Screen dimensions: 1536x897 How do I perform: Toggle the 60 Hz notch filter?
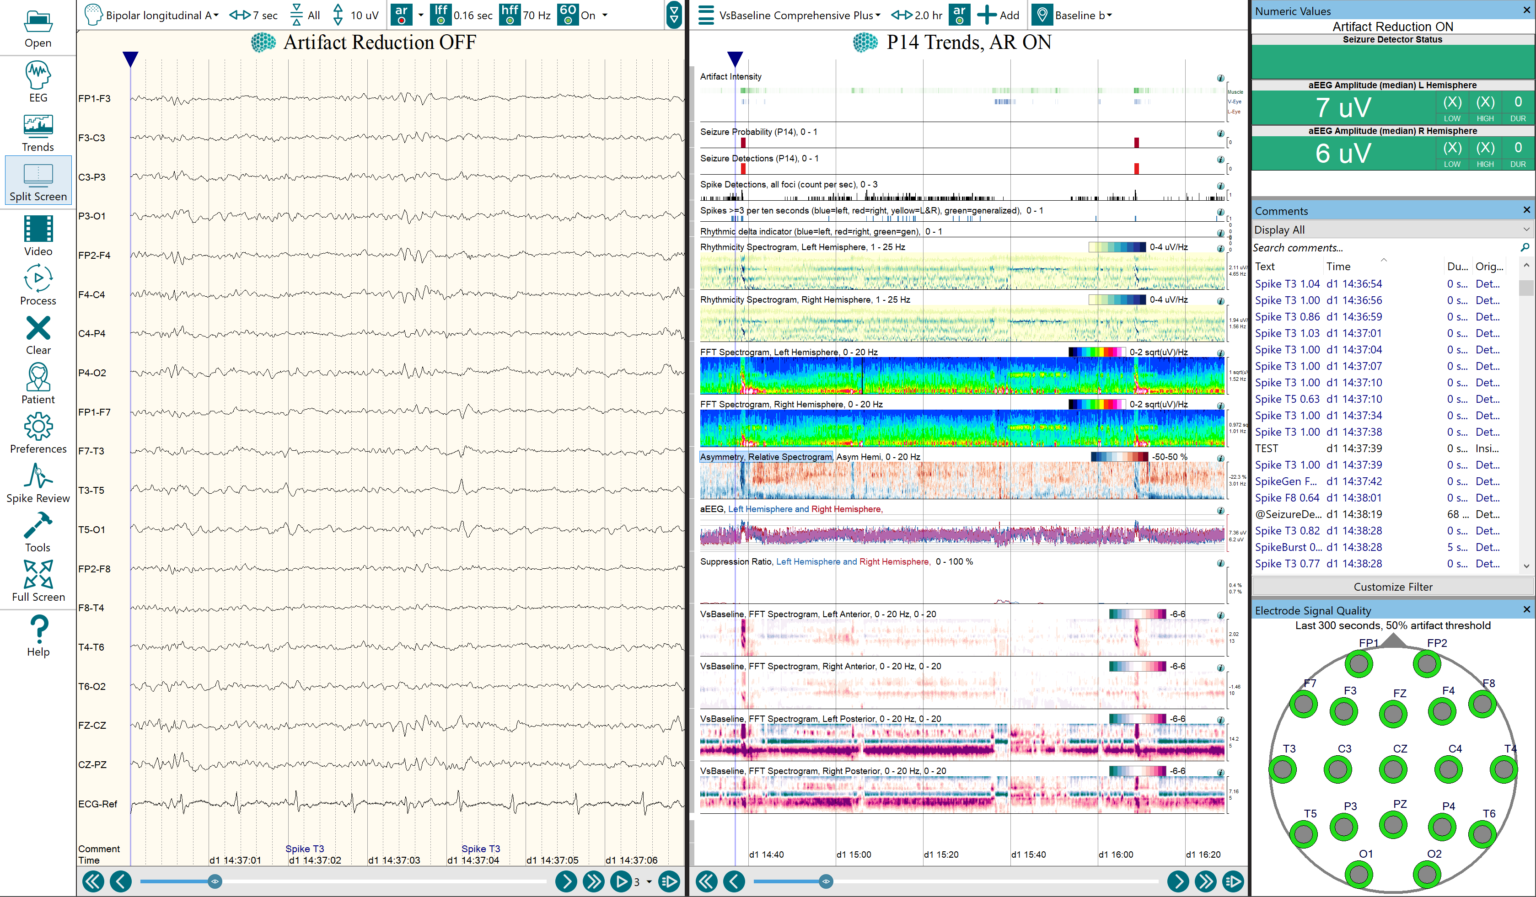point(568,14)
